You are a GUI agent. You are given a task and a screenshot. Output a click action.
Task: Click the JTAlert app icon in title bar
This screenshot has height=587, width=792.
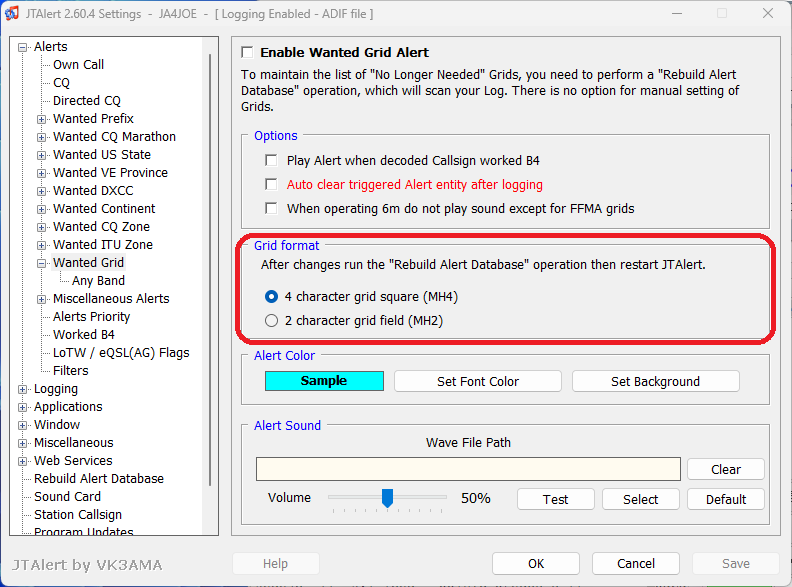point(12,13)
